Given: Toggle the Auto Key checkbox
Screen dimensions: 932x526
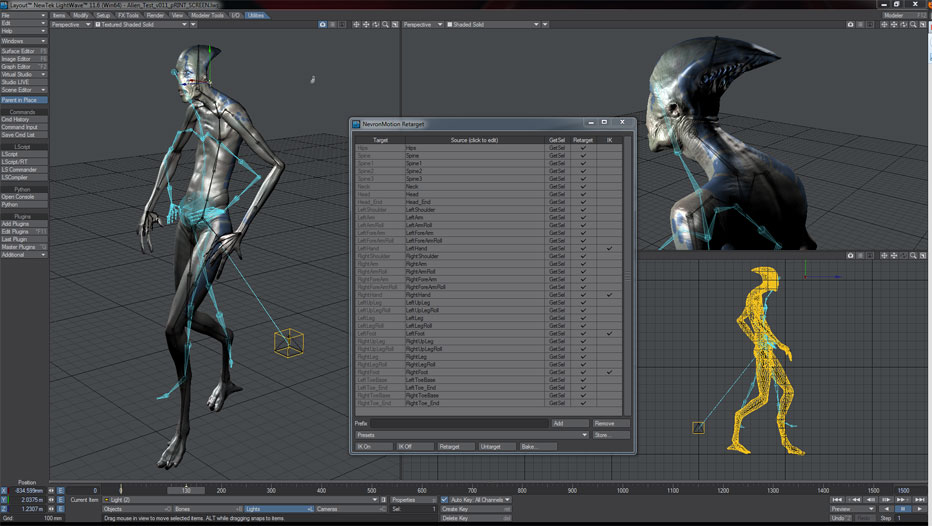Looking at the screenshot, I should point(445,499).
